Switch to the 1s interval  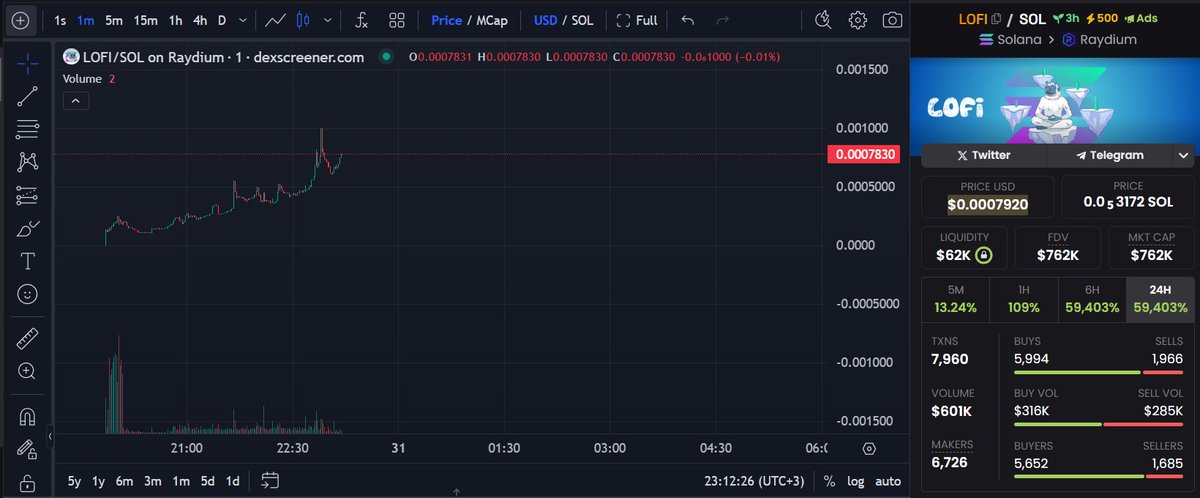pyautogui.click(x=61, y=20)
